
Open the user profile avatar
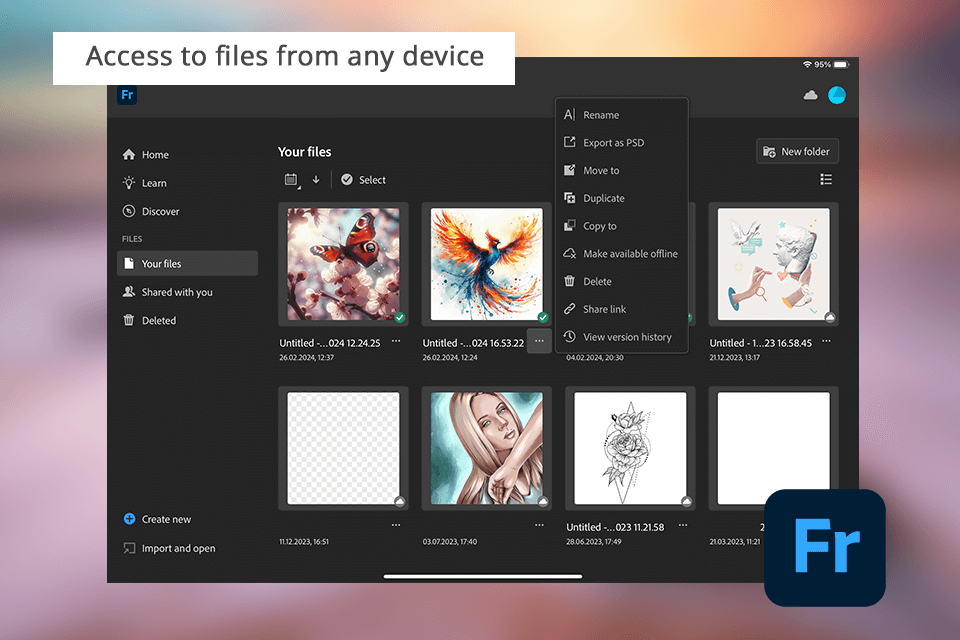(836, 95)
